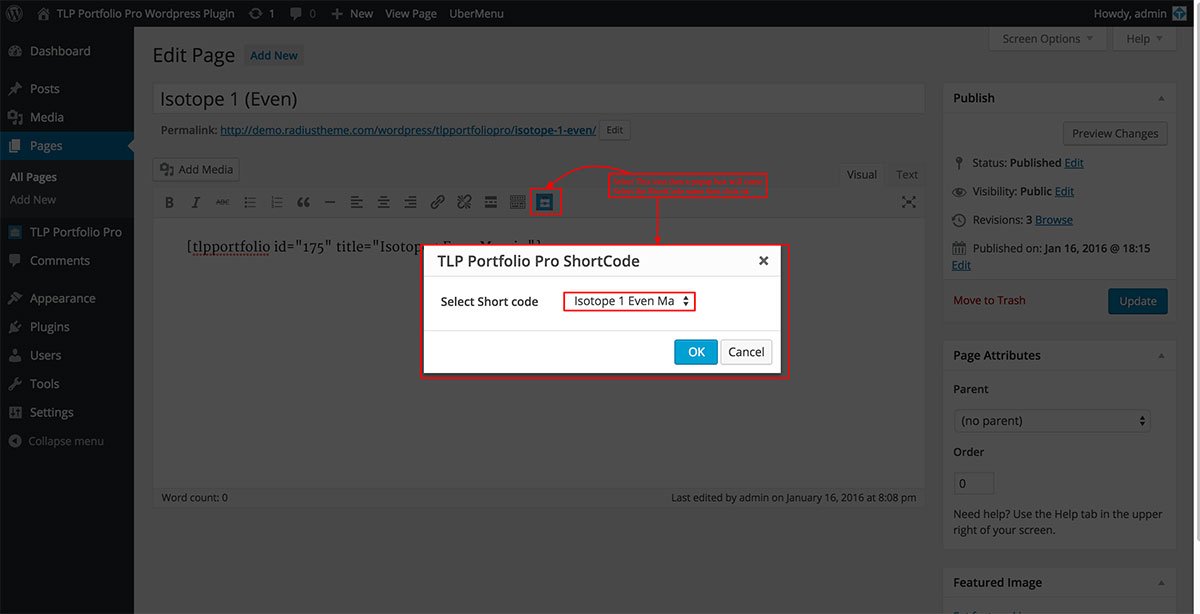Open the permalink URL

[x=408, y=130]
